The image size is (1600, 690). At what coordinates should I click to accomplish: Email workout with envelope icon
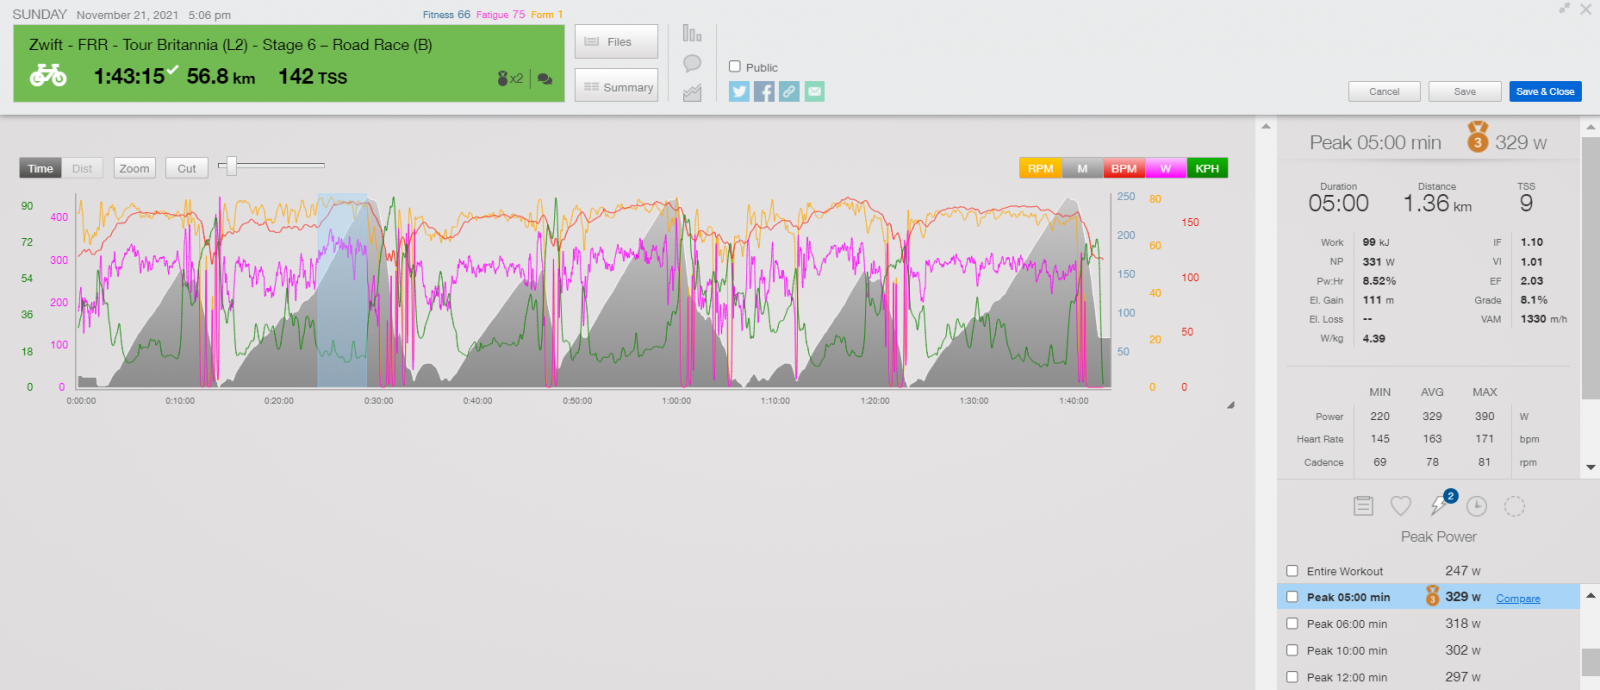(815, 92)
